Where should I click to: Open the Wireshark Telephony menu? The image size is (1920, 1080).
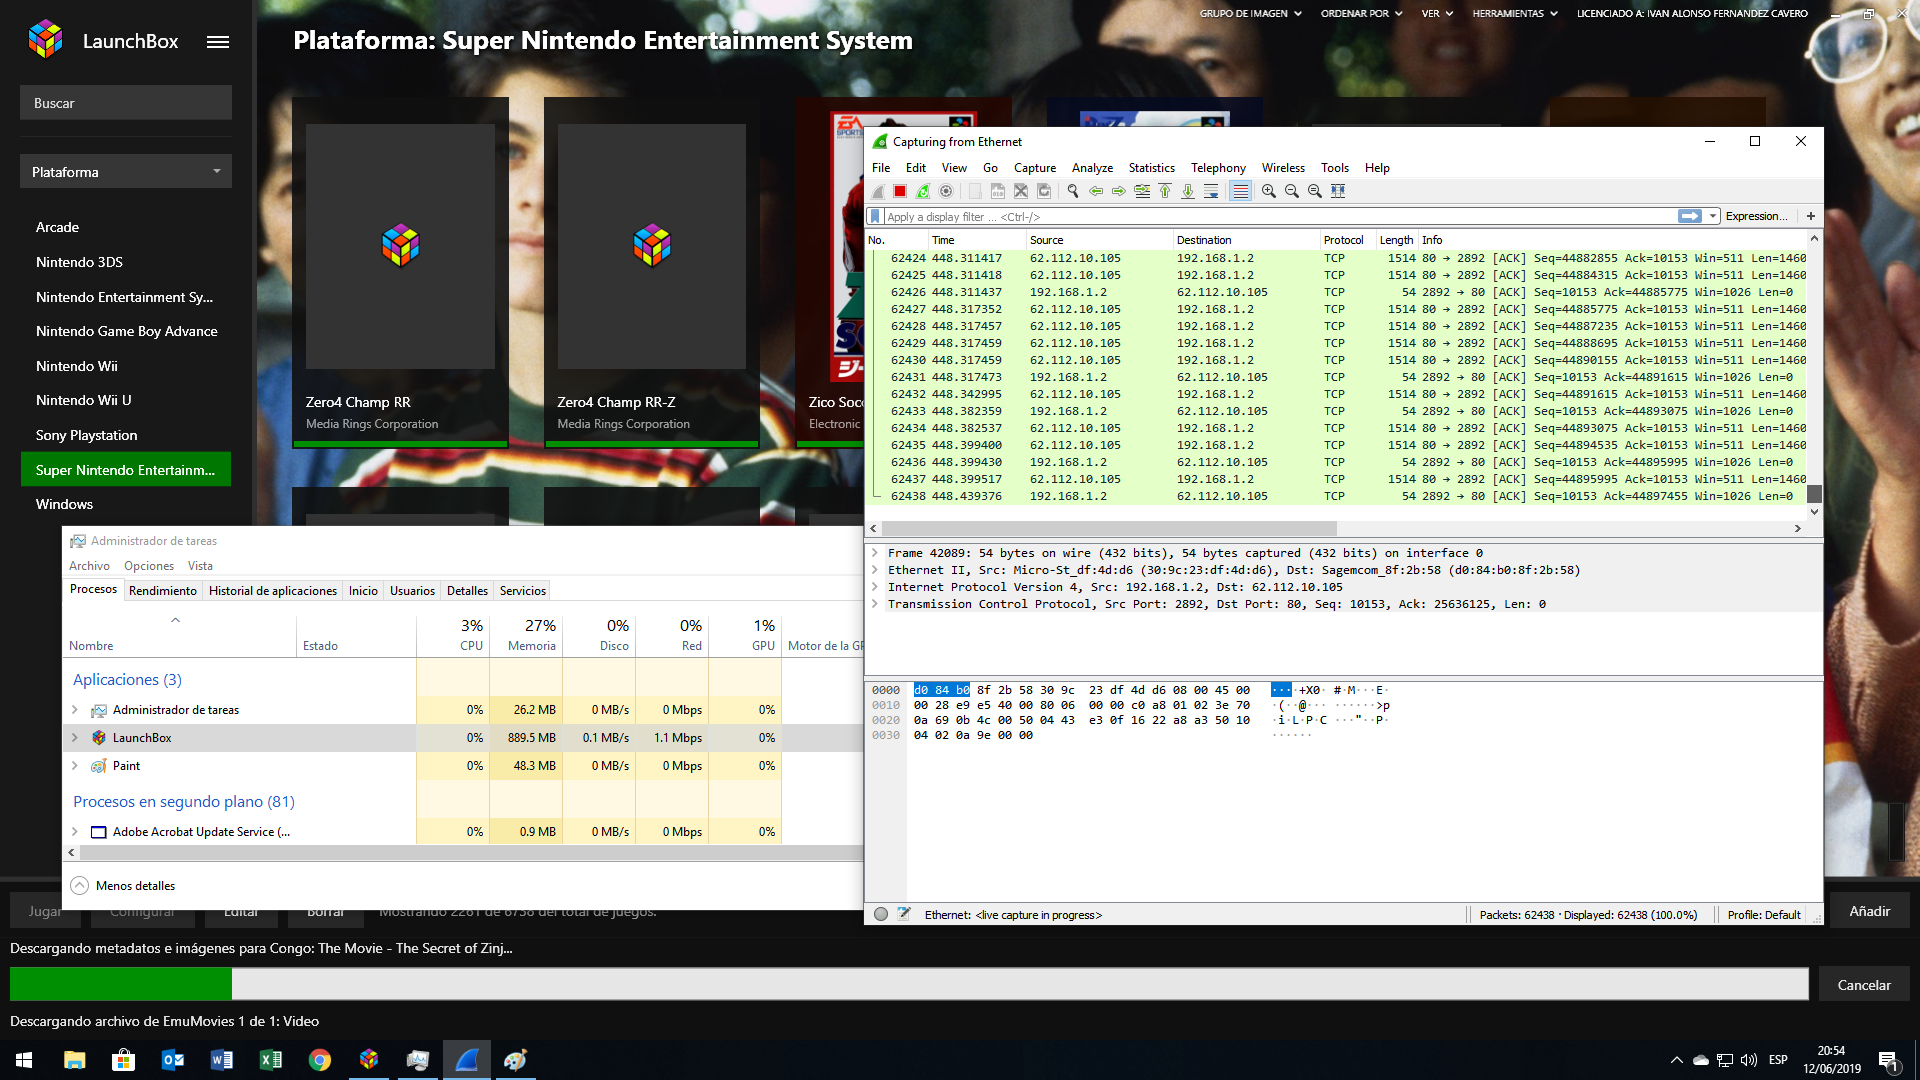coord(1218,168)
